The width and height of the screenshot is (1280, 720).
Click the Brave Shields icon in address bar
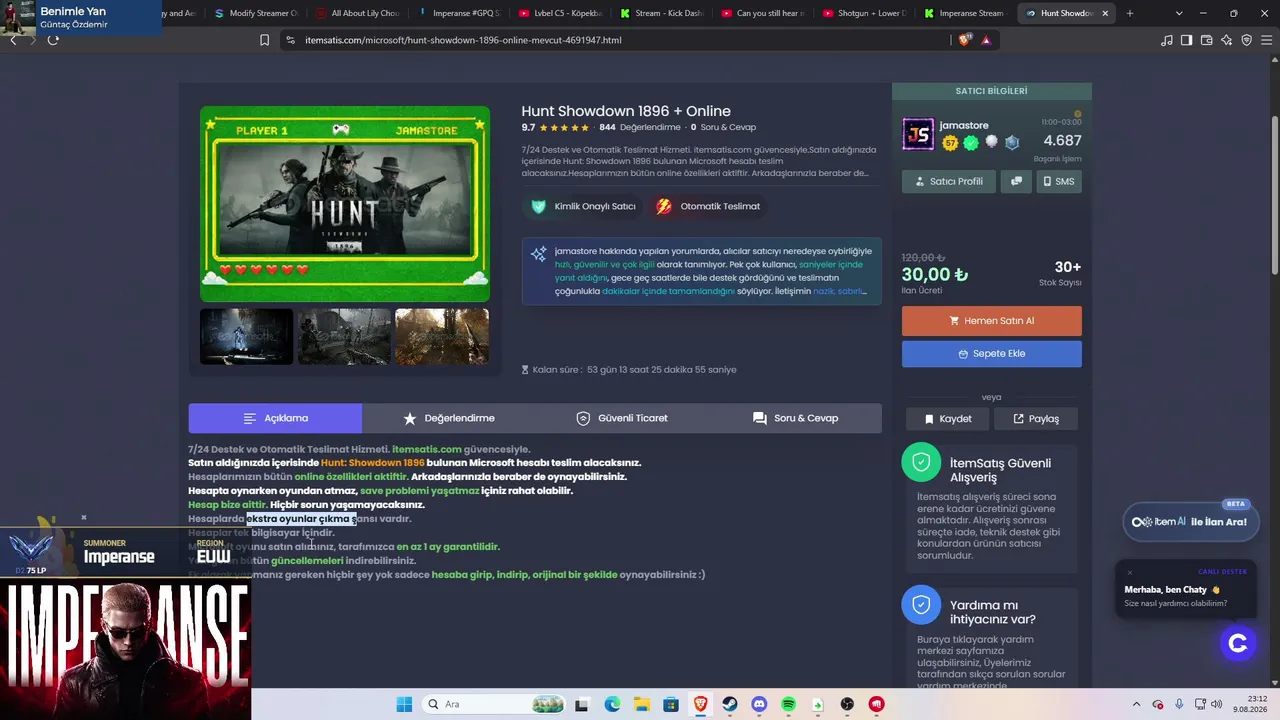click(965, 40)
